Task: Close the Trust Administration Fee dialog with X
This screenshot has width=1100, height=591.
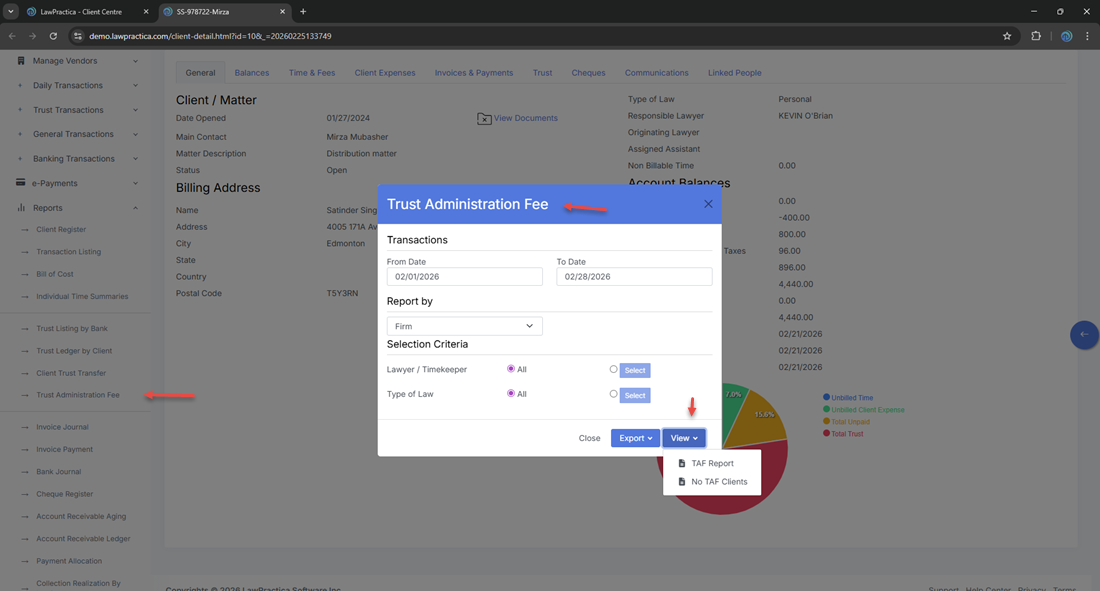Action: tap(708, 204)
